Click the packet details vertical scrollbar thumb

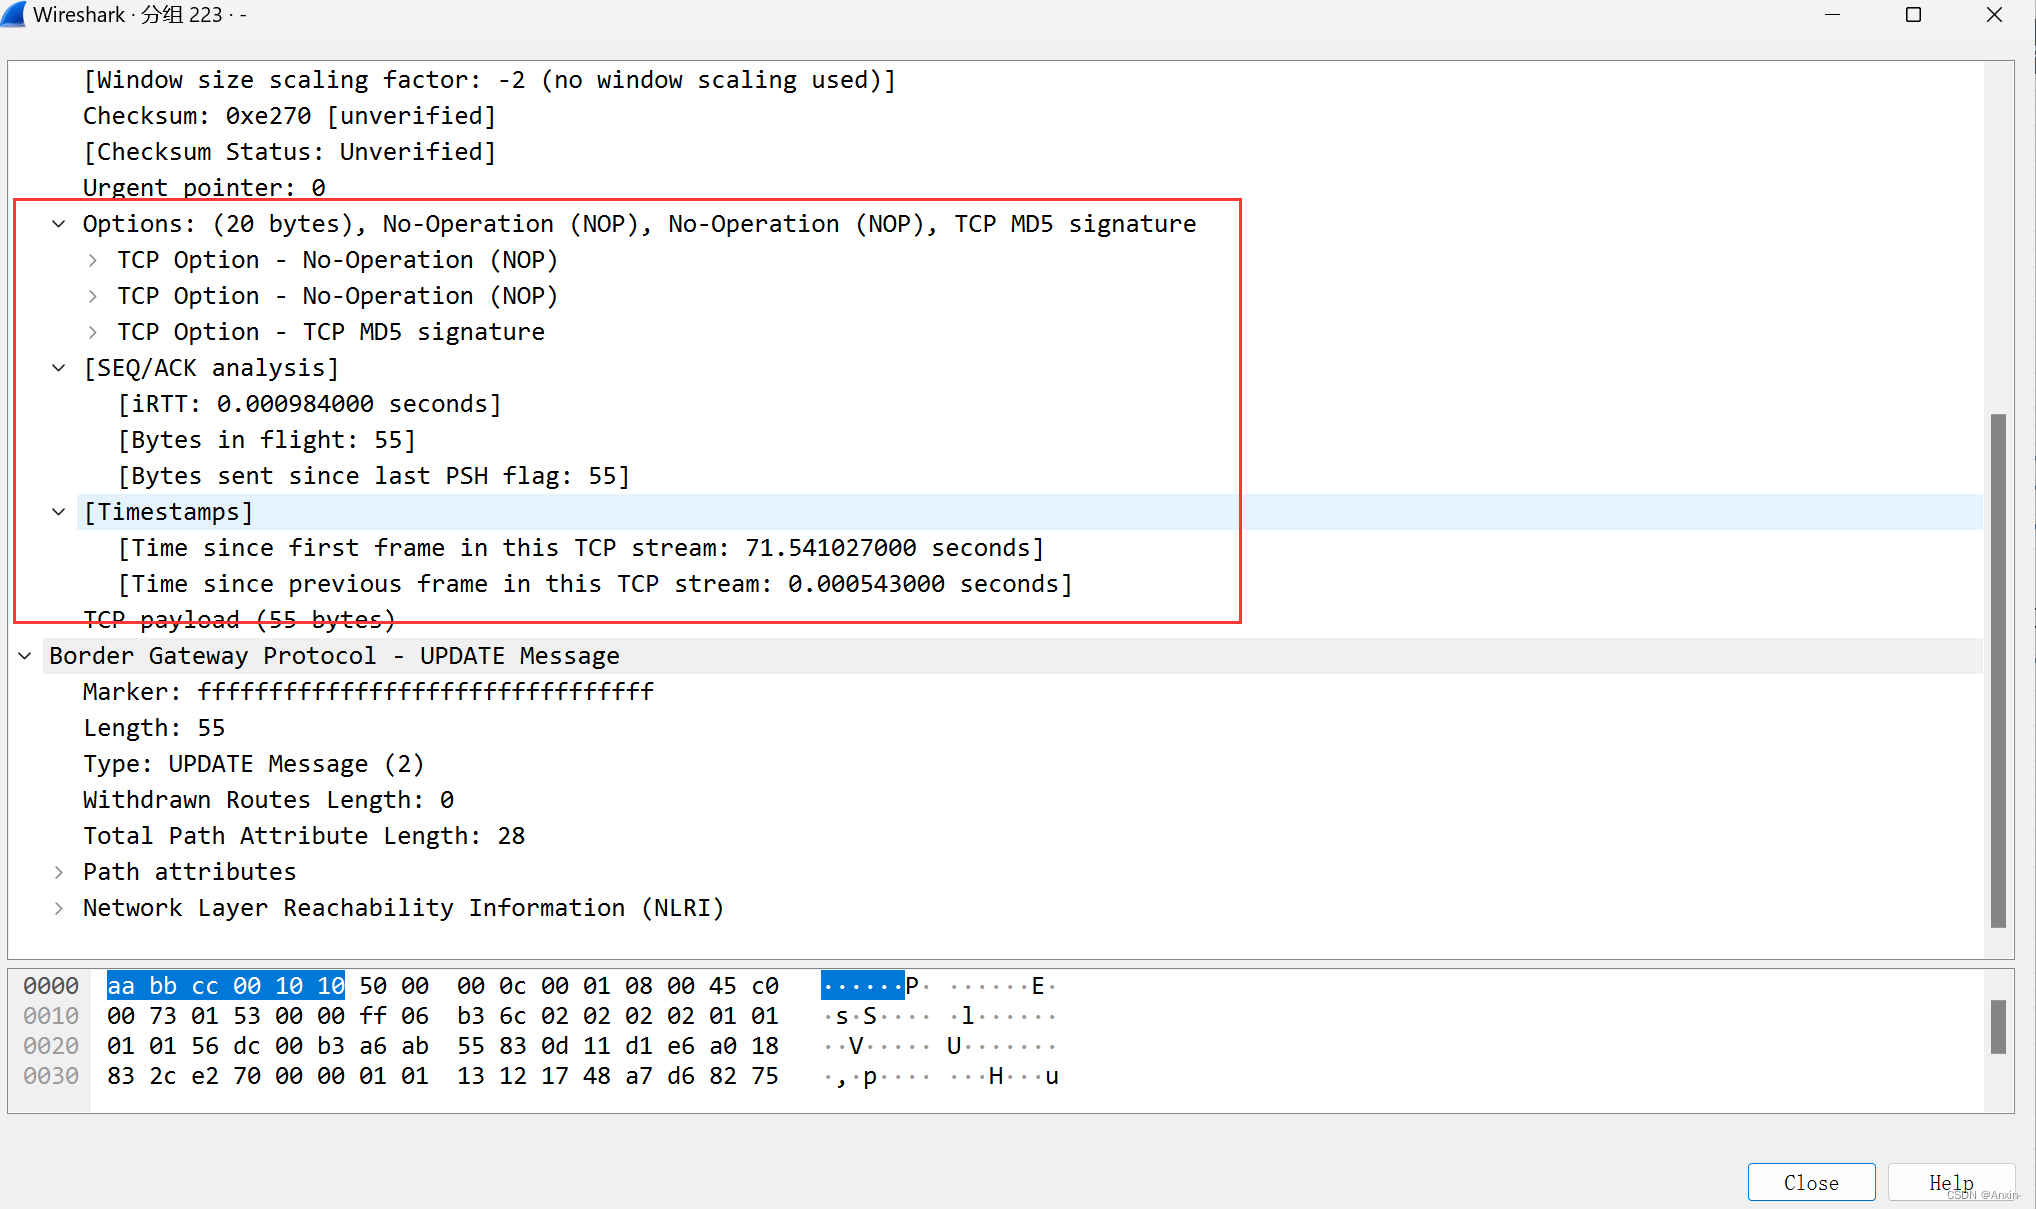tap(1998, 670)
